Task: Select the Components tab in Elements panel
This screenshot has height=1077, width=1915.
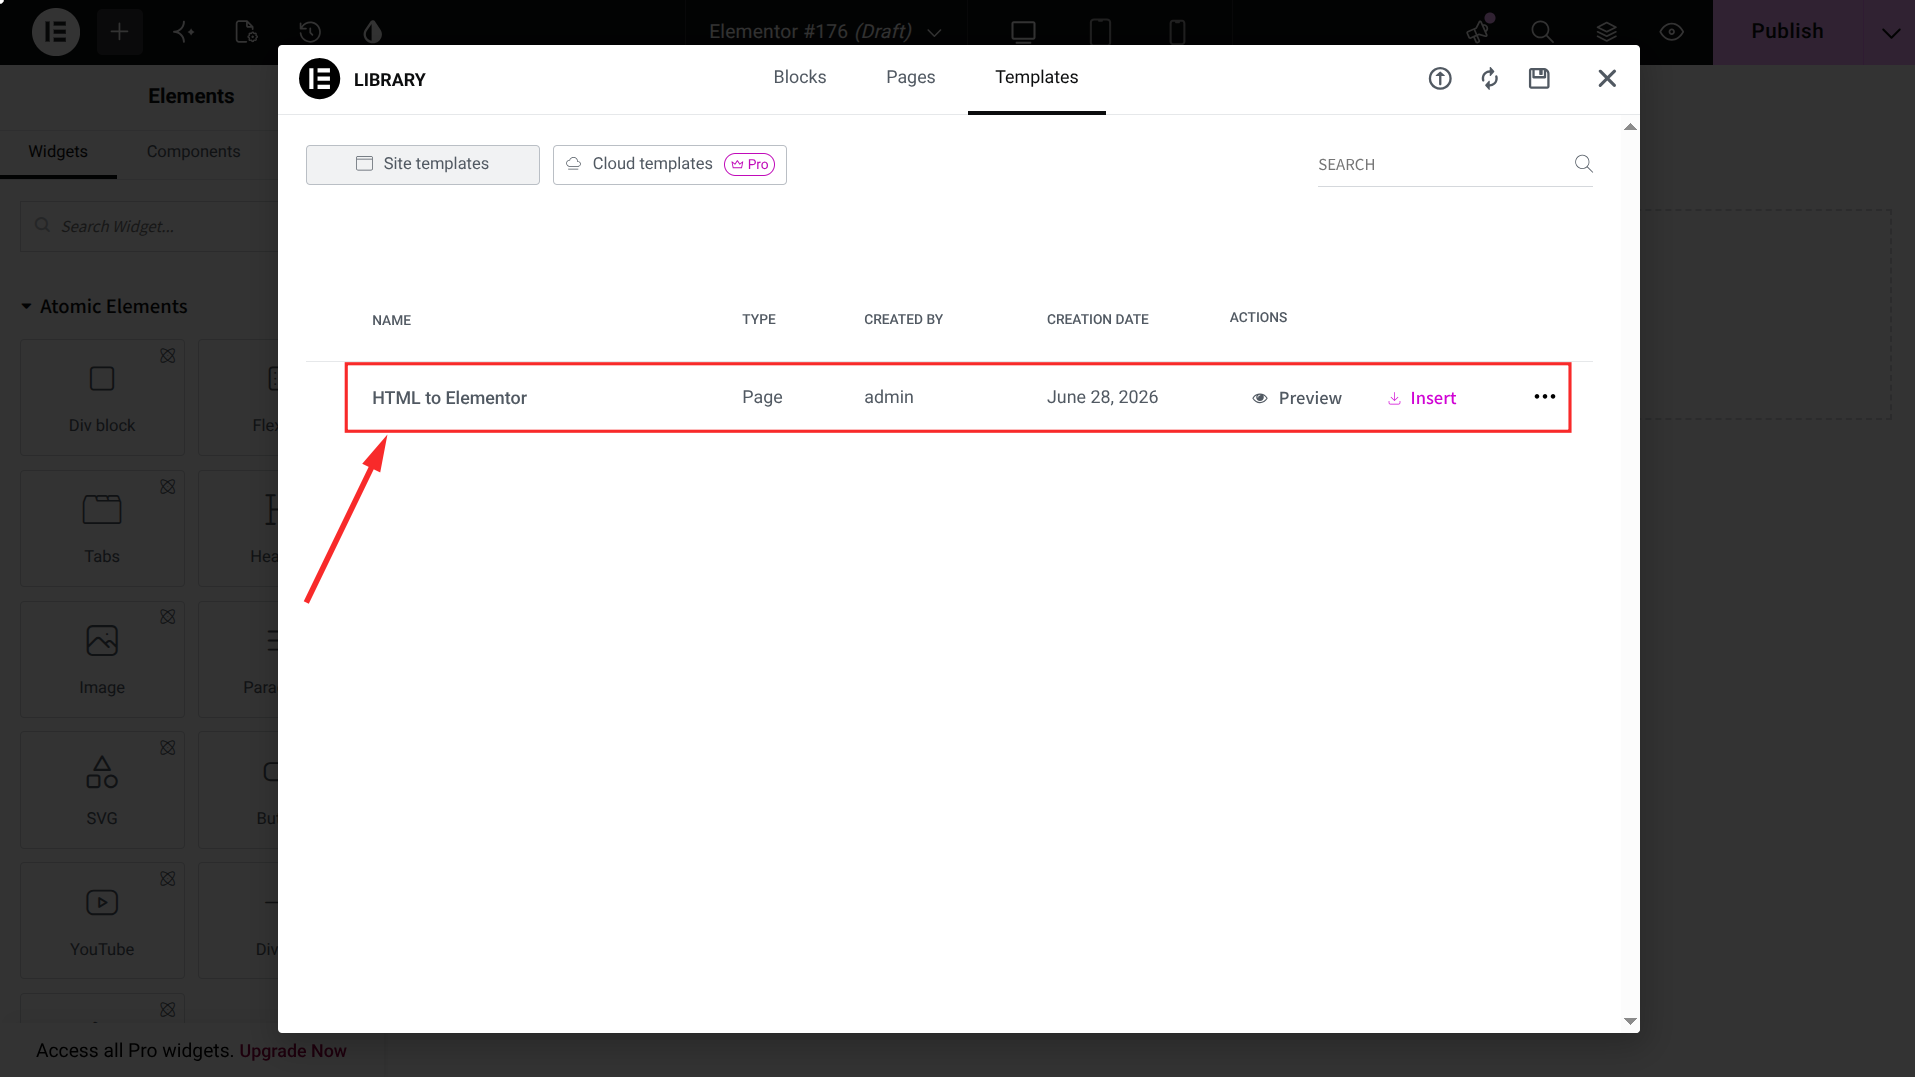Action: (x=193, y=152)
